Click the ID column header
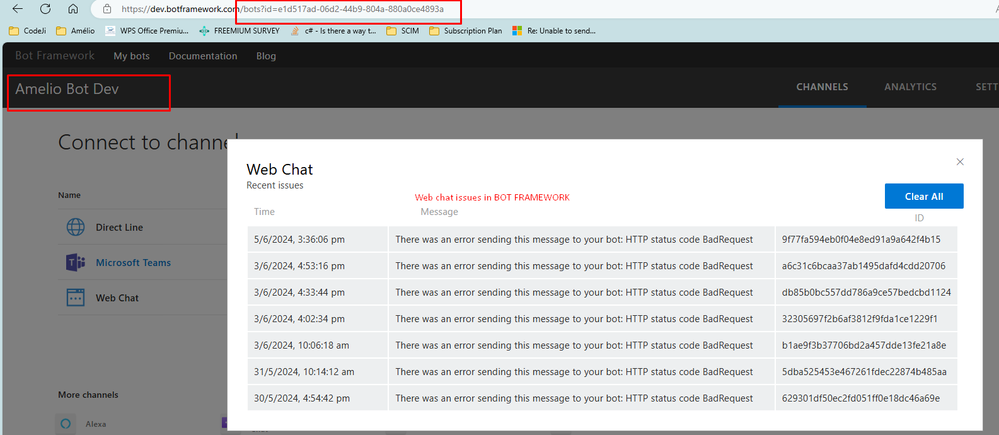999x435 pixels. pos(919,218)
